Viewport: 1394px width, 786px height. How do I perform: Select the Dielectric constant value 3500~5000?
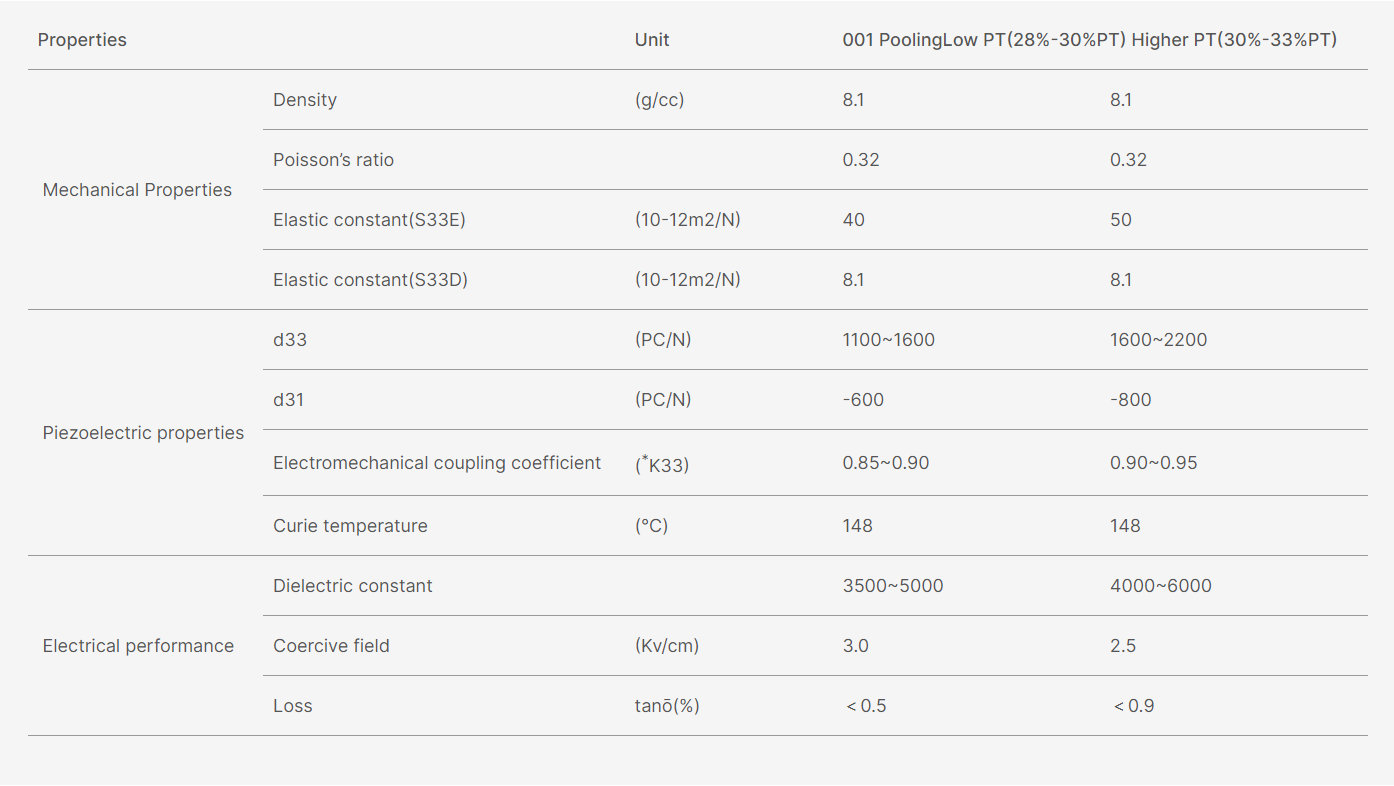(x=893, y=586)
